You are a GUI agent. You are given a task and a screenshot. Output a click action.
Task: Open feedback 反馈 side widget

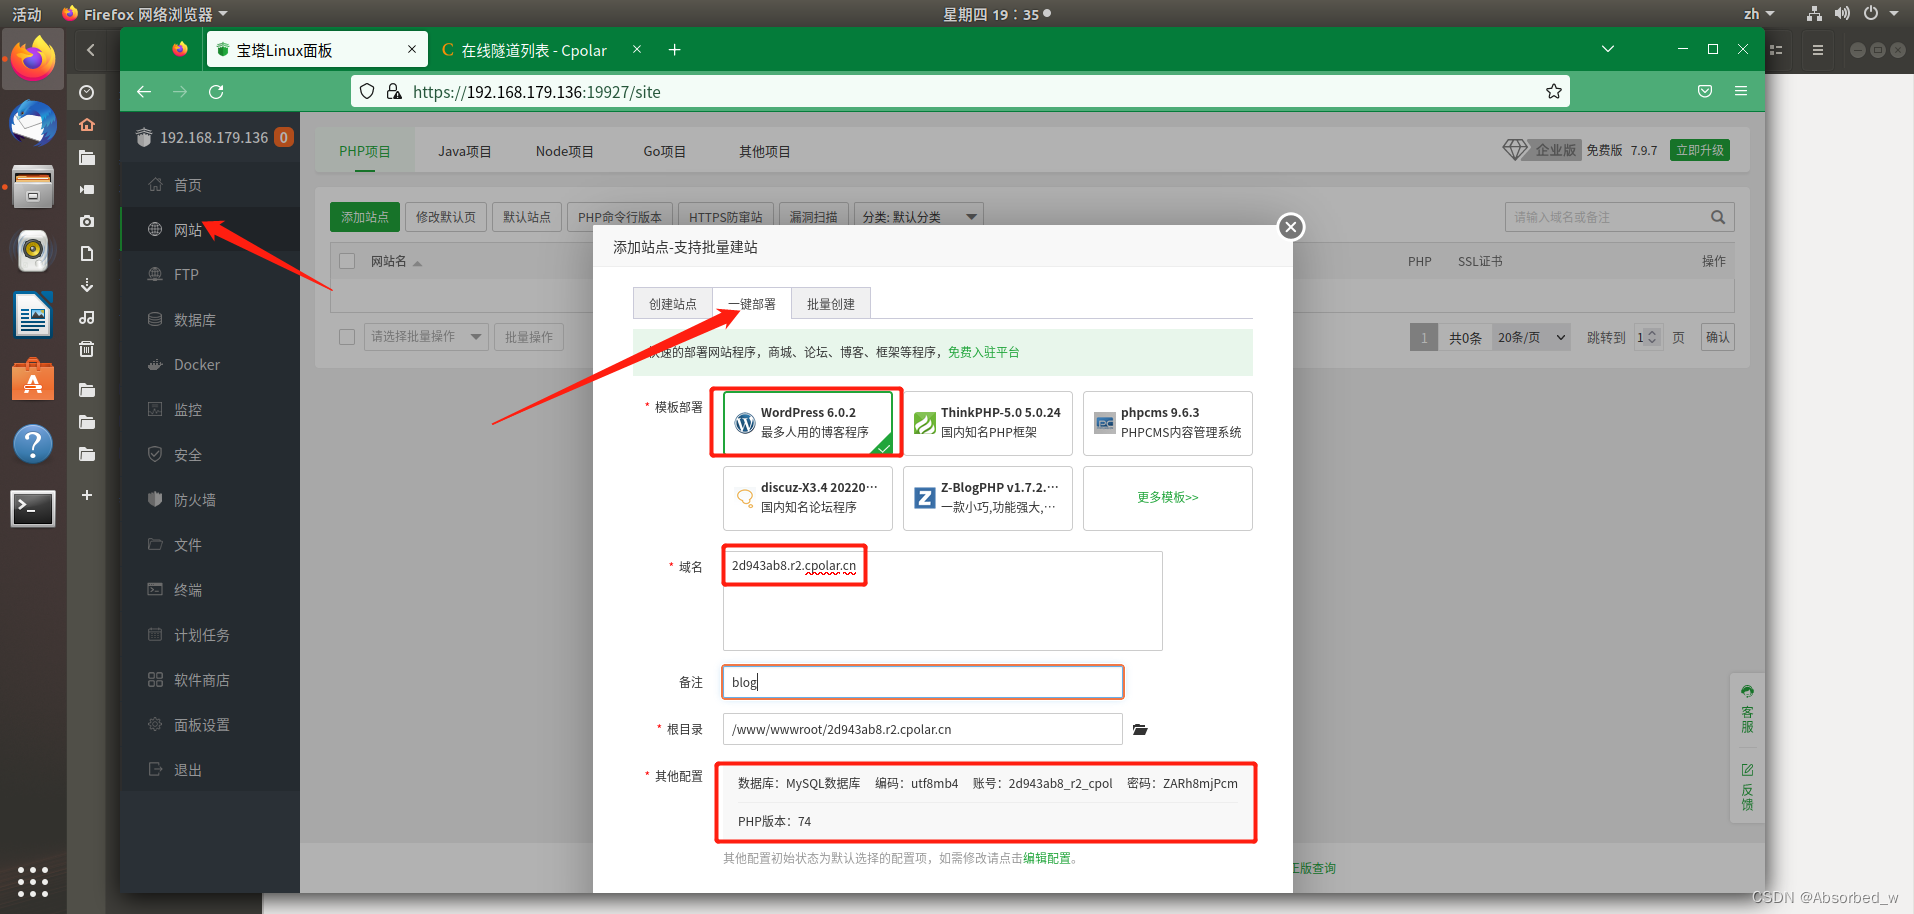(1747, 788)
